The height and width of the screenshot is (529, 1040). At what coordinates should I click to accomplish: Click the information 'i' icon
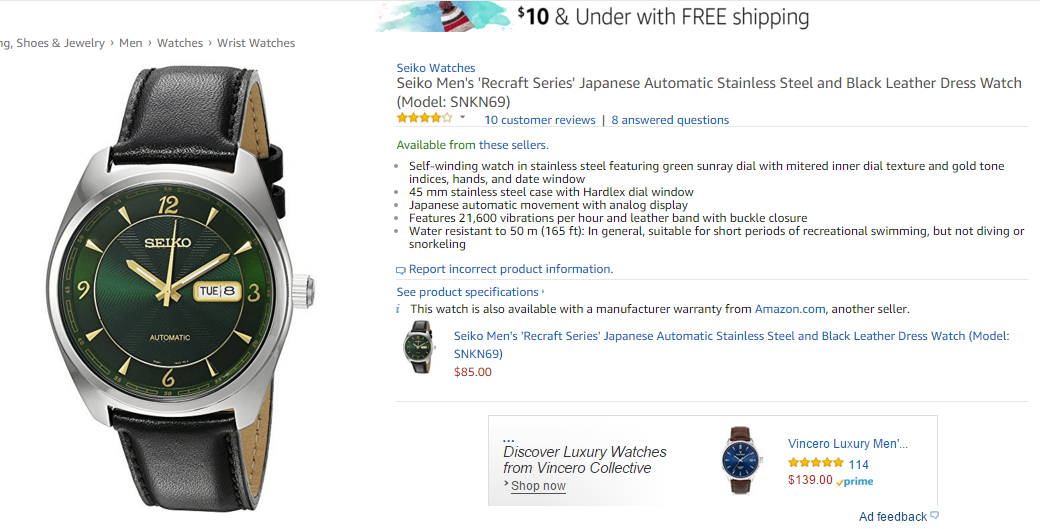(398, 309)
